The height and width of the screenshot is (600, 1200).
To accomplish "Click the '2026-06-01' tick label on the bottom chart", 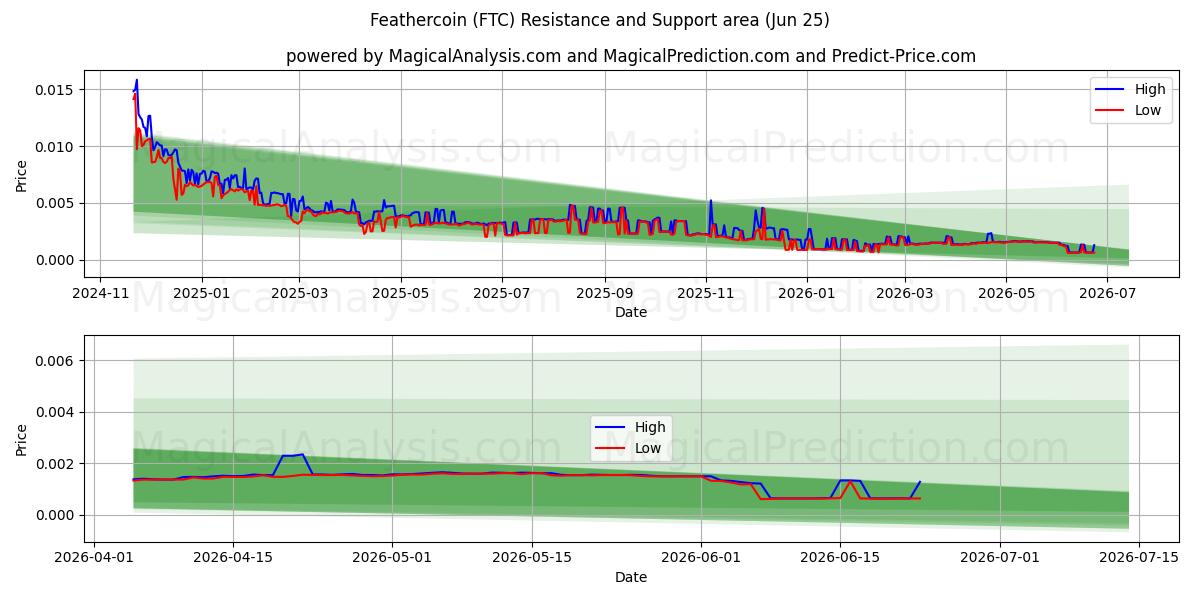I will [x=700, y=559].
